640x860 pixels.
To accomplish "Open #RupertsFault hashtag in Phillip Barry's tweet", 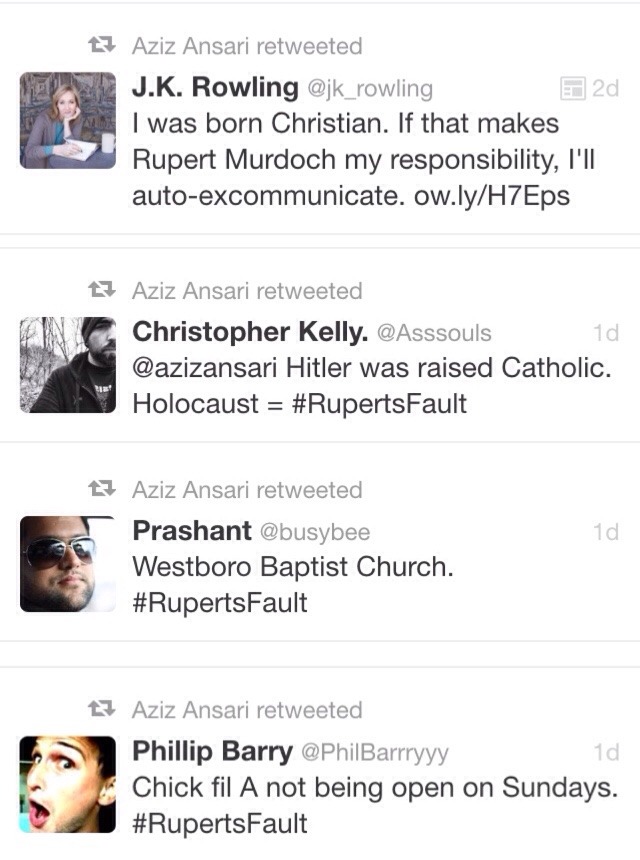I will pos(220,823).
